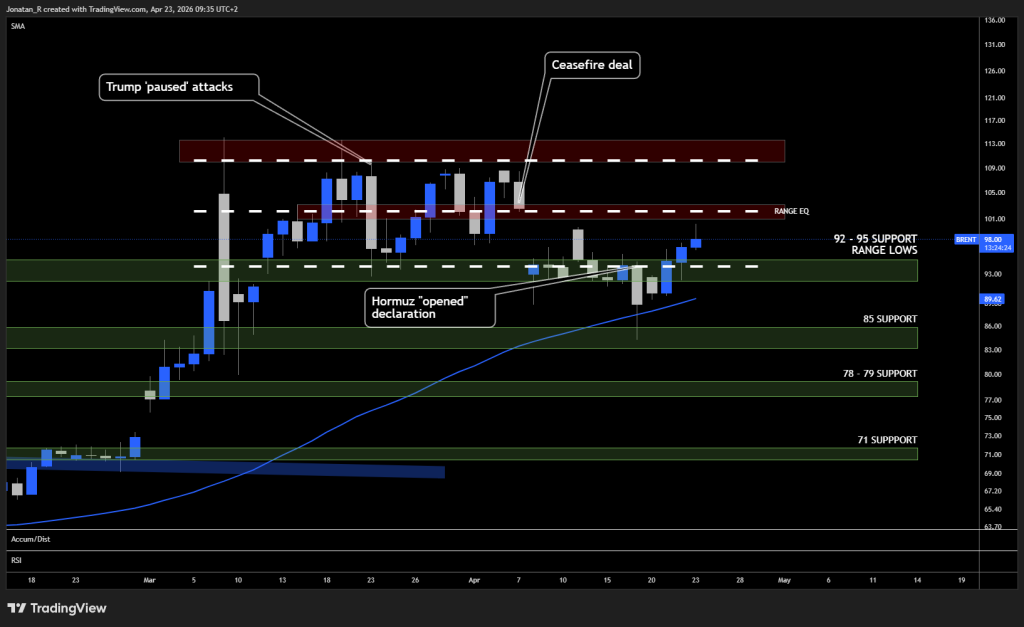
Task: Click the Hormuz opened declaration callout
Action: 428,308
